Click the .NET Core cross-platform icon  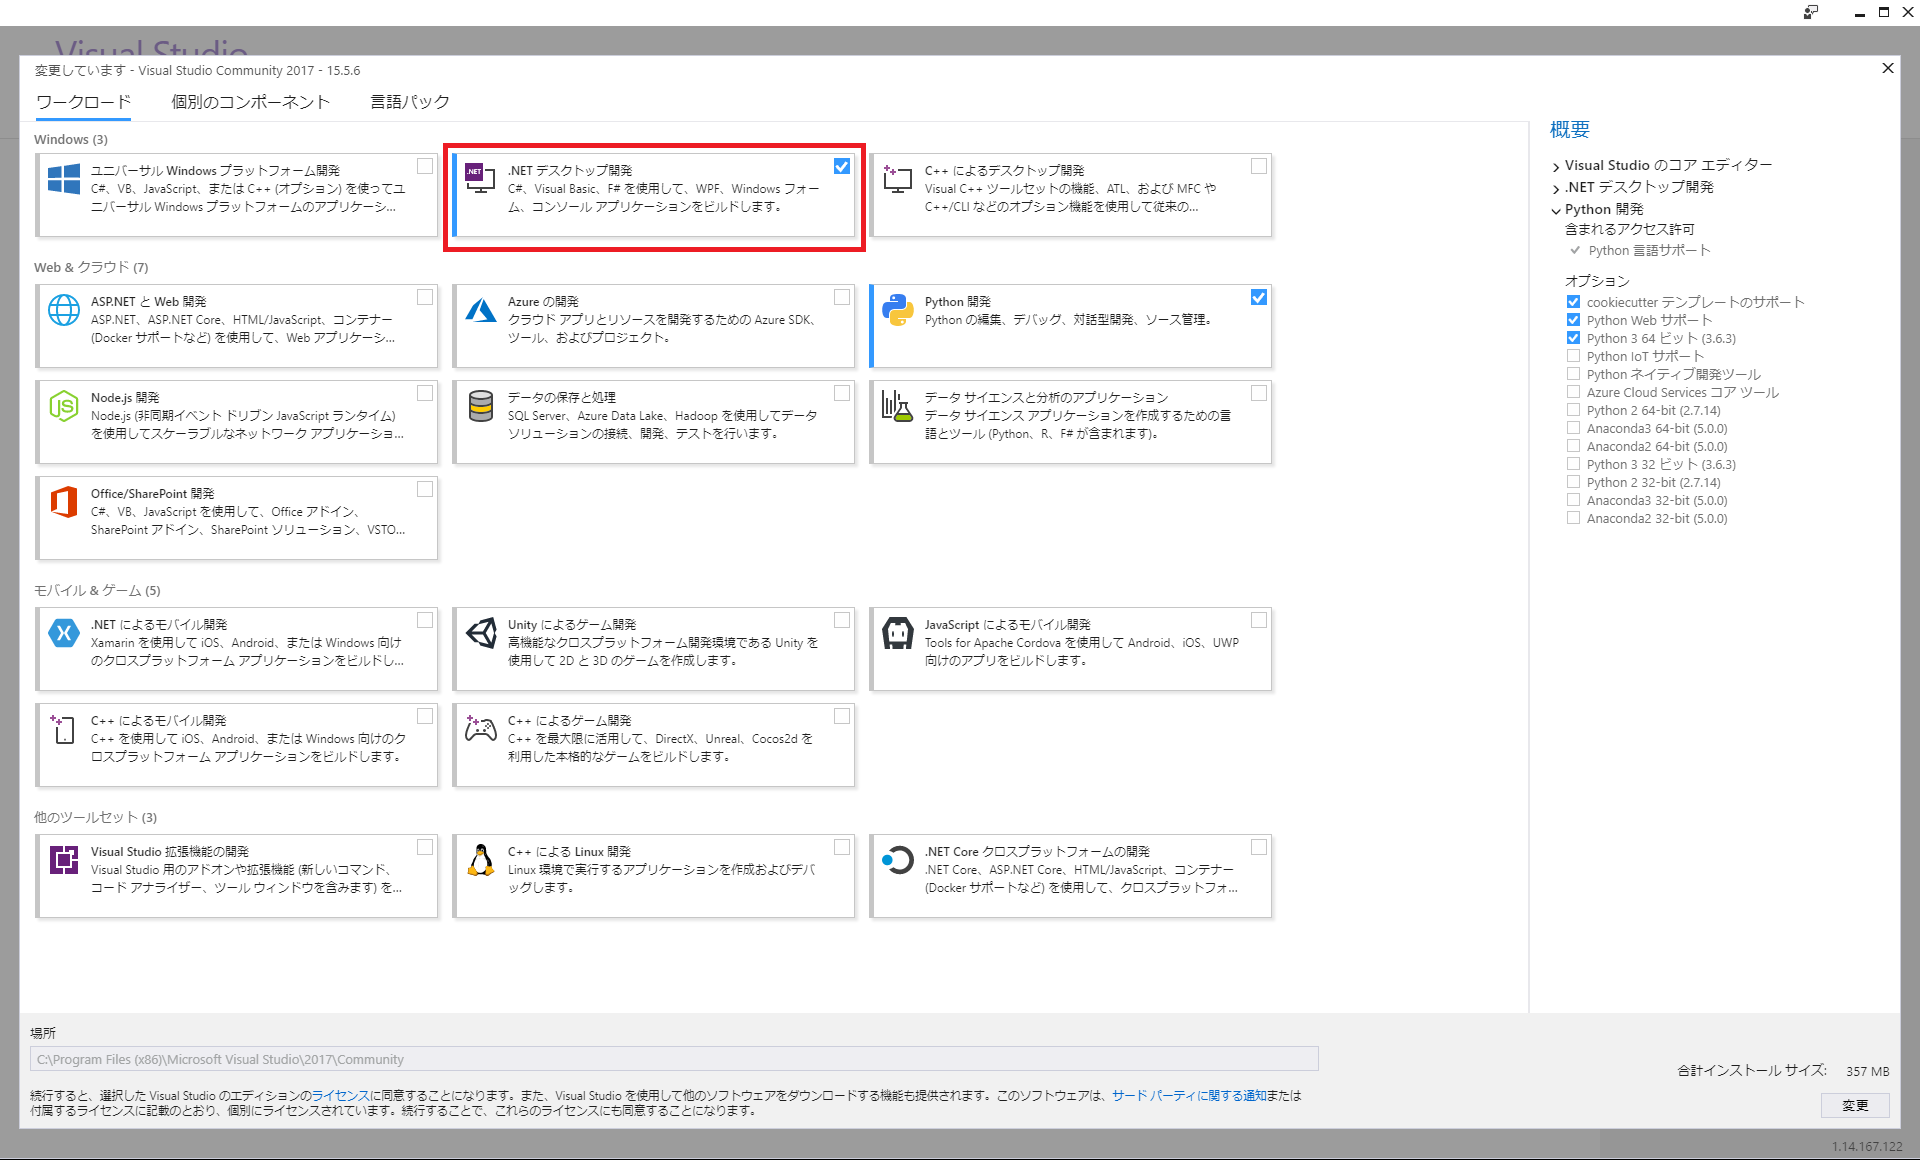(x=898, y=861)
